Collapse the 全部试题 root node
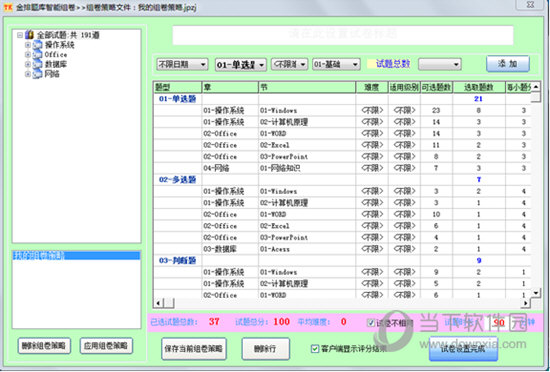The height and width of the screenshot is (372, 550). tap(20, 35)
